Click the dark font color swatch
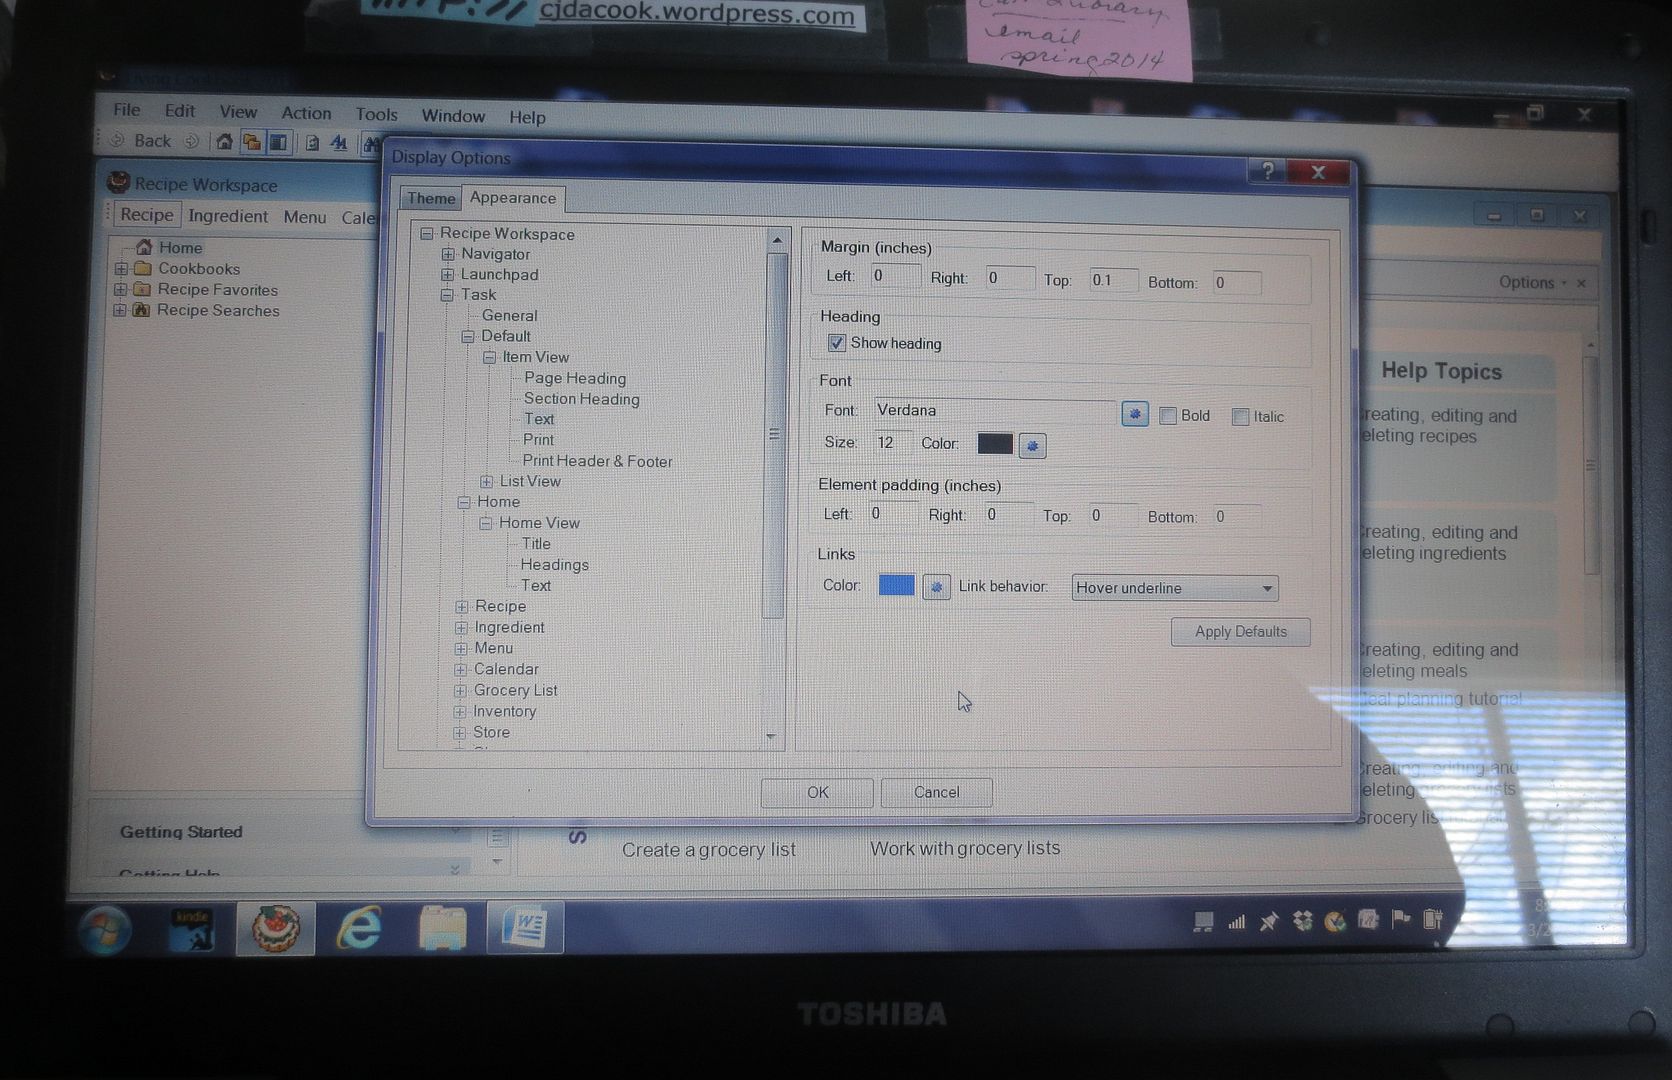Viewport: 1672px width, 1080px height. click(995, 444)
